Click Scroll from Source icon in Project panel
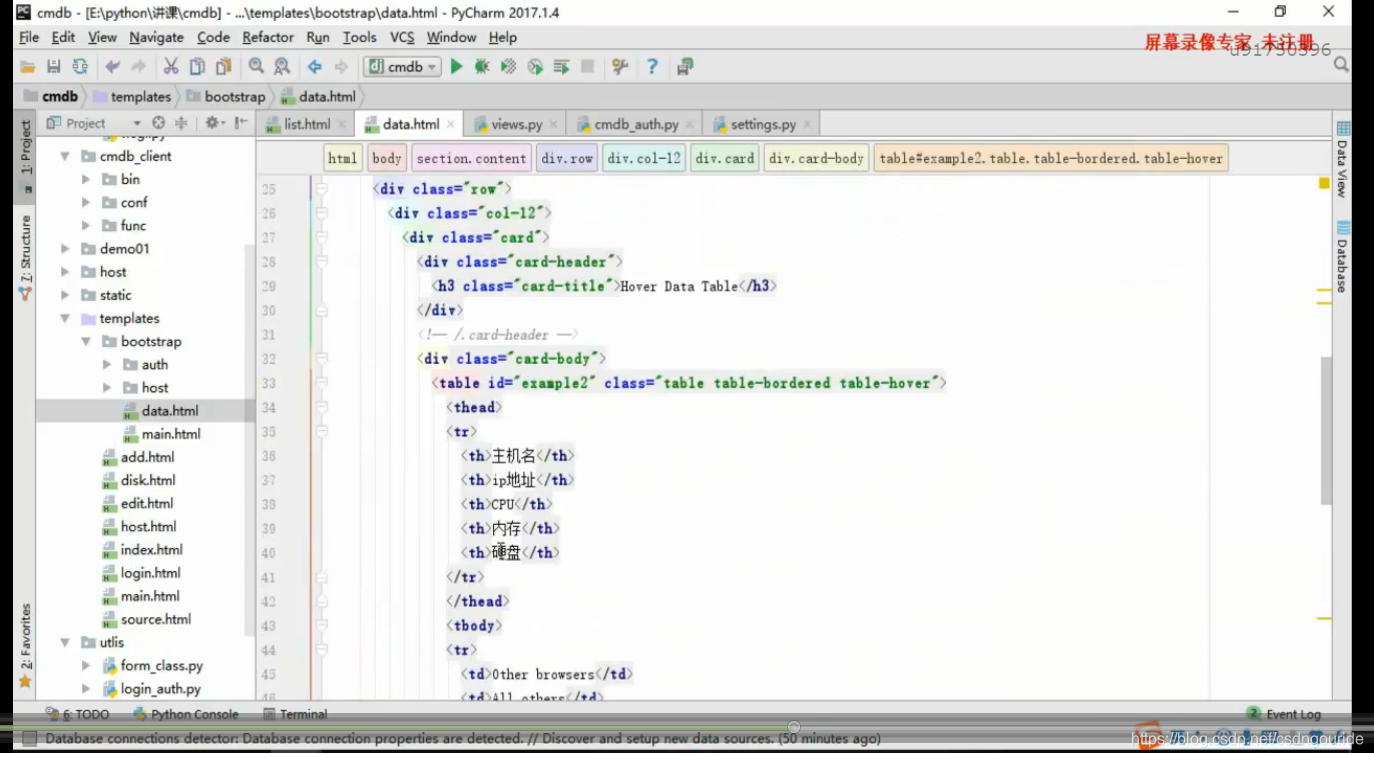 click(x=158, y=123)
